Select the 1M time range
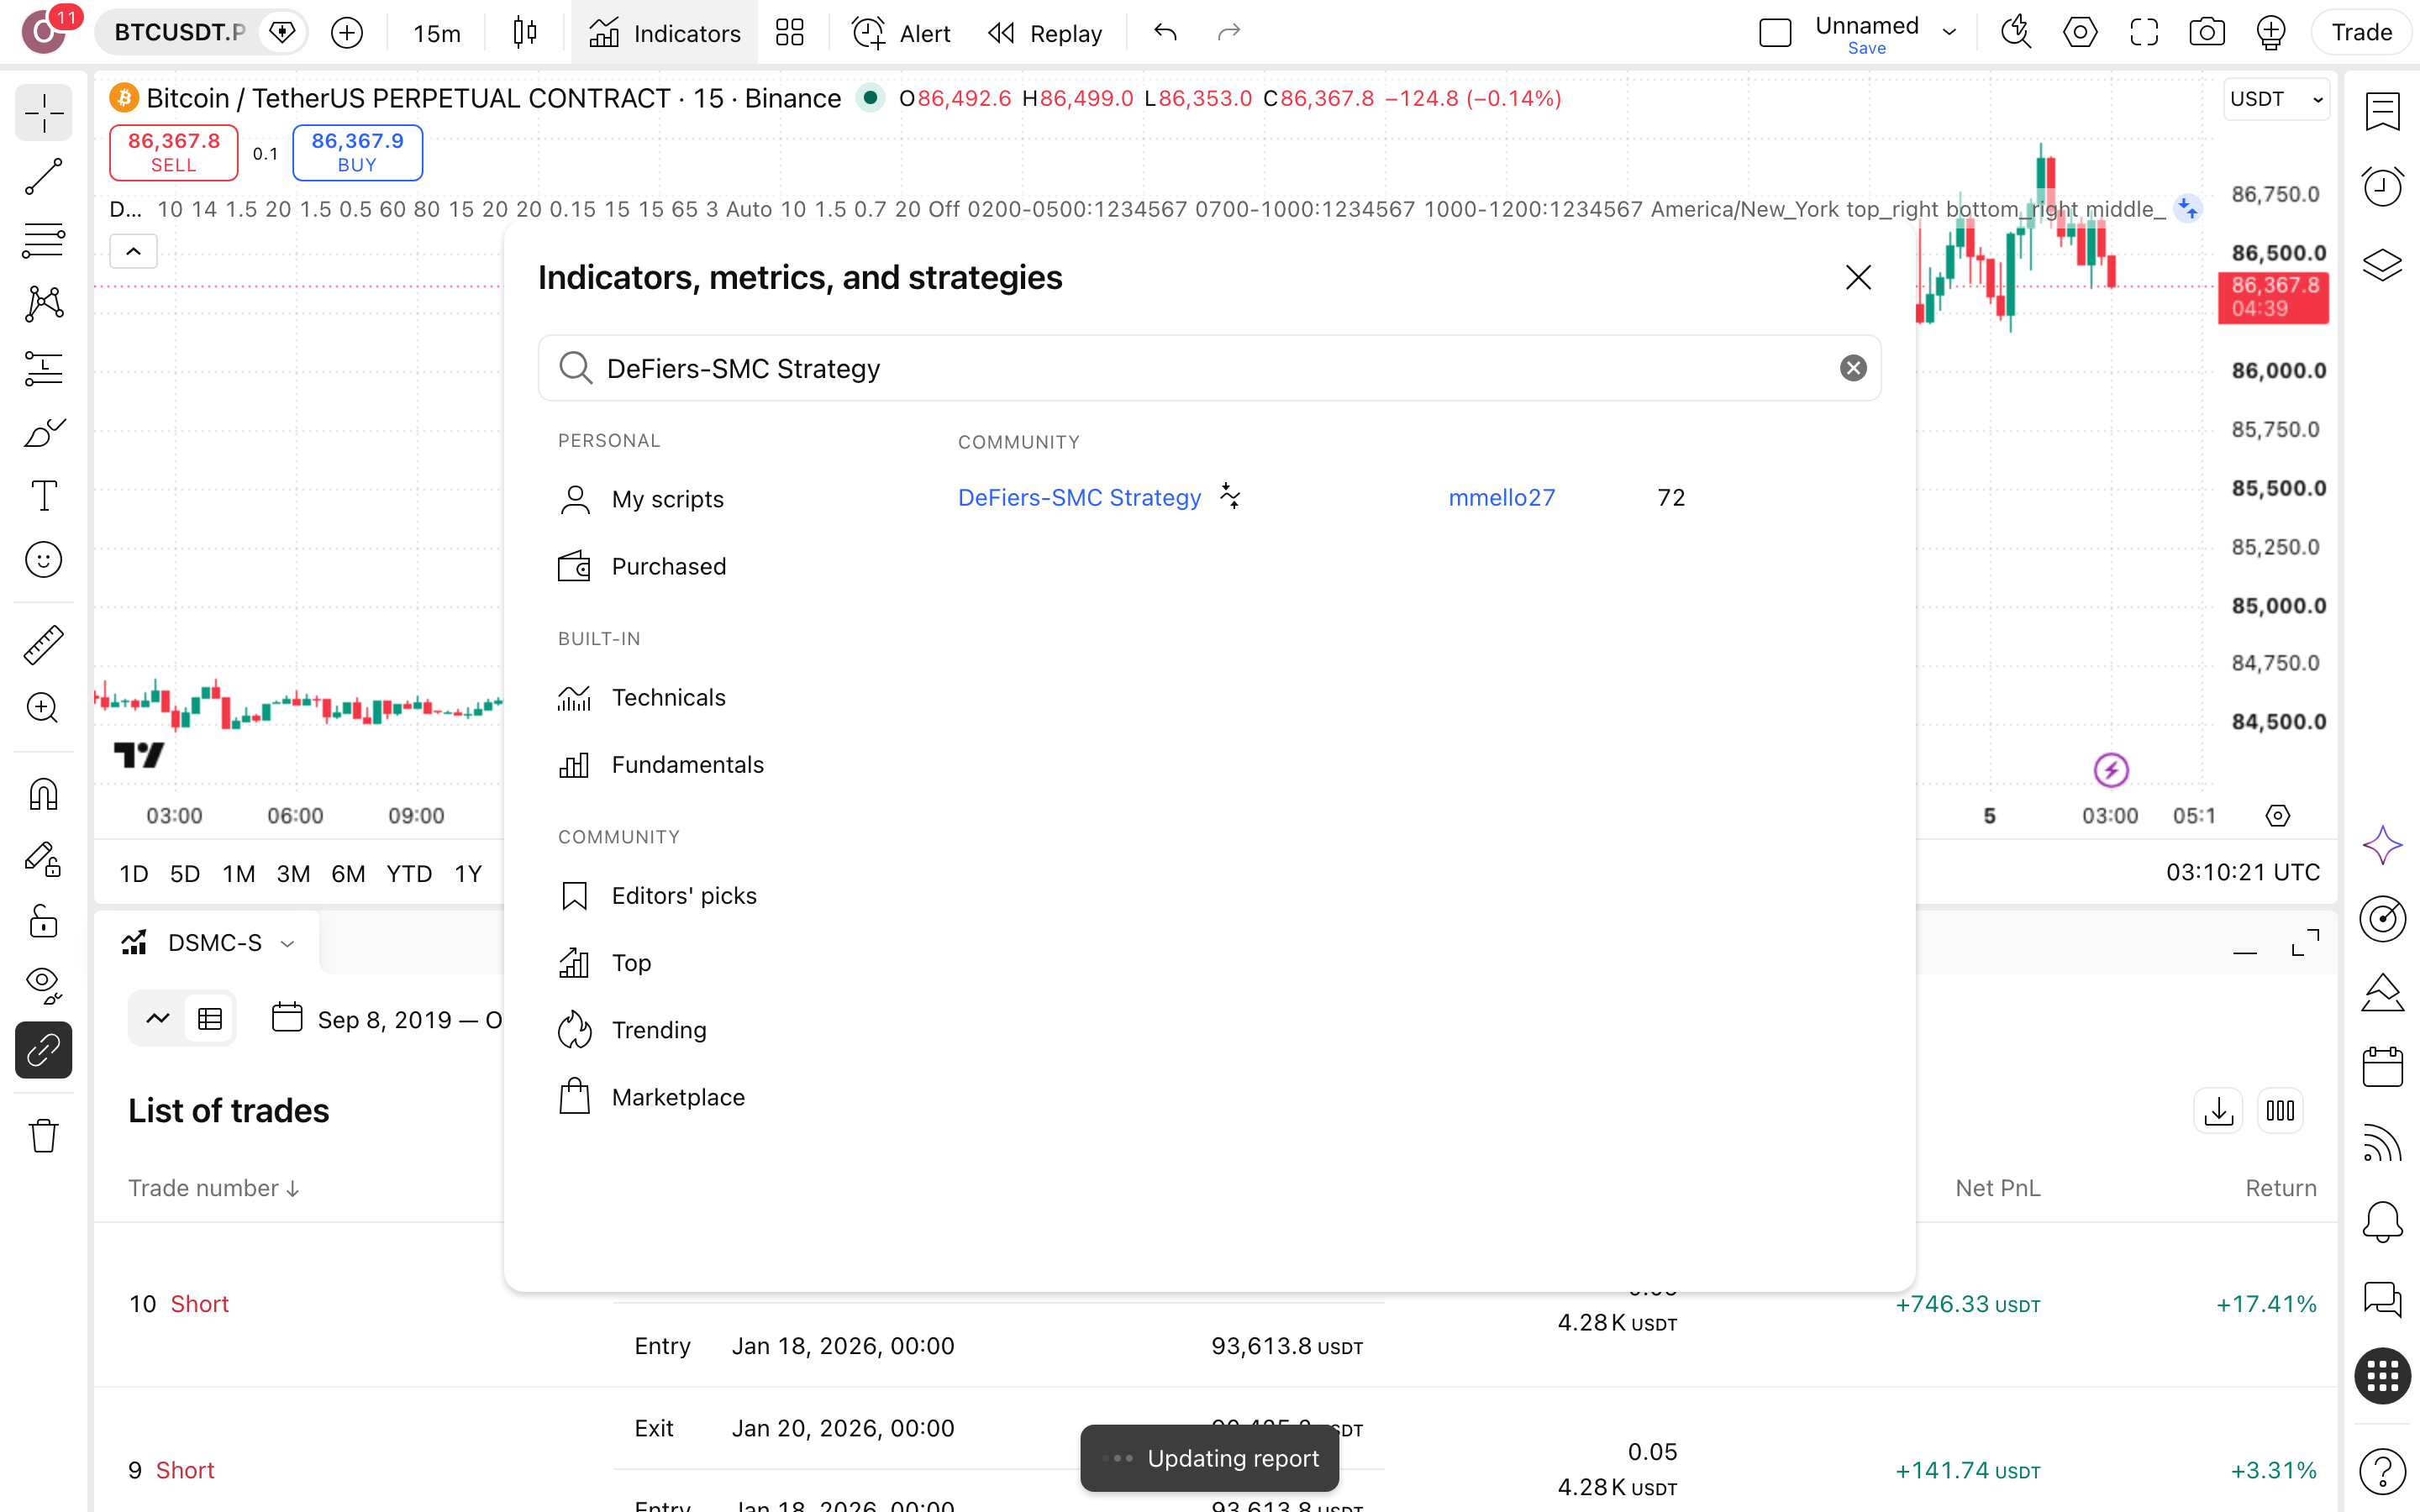 point(238,874)
